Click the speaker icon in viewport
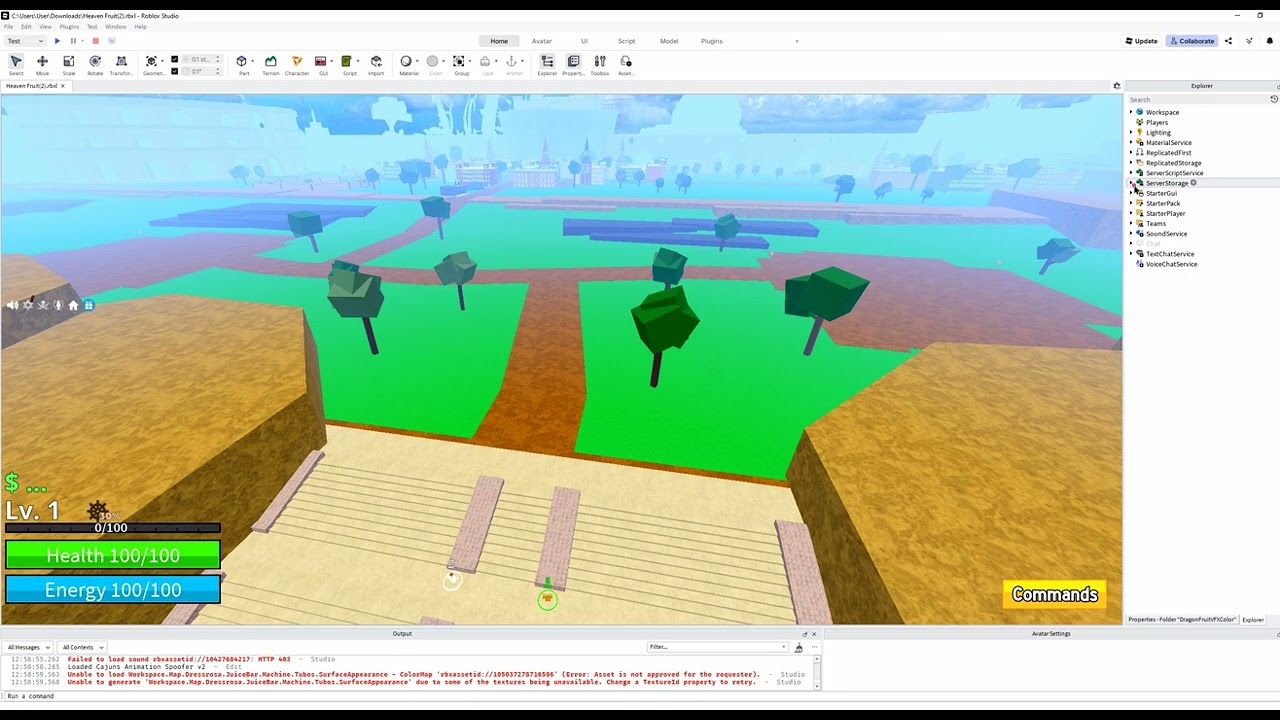1280x720 pixels. 12,305
